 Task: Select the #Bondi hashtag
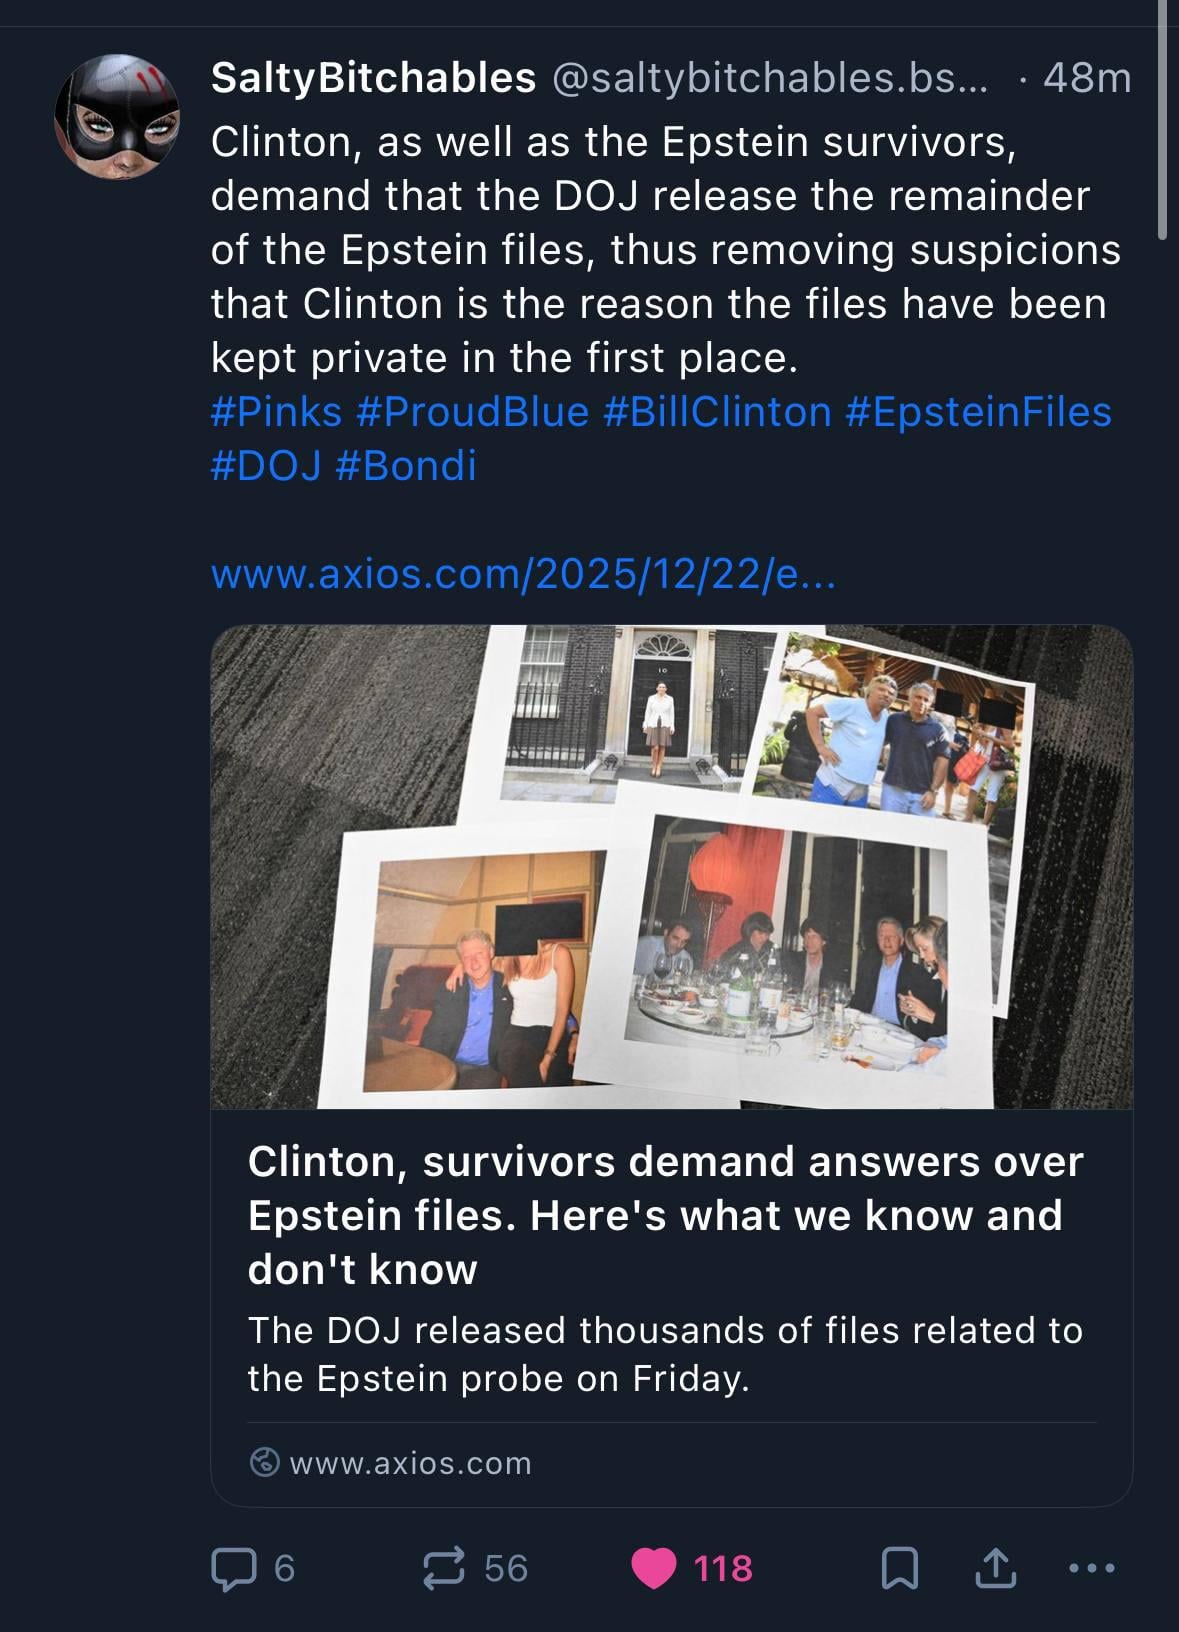tap(407, 466)
